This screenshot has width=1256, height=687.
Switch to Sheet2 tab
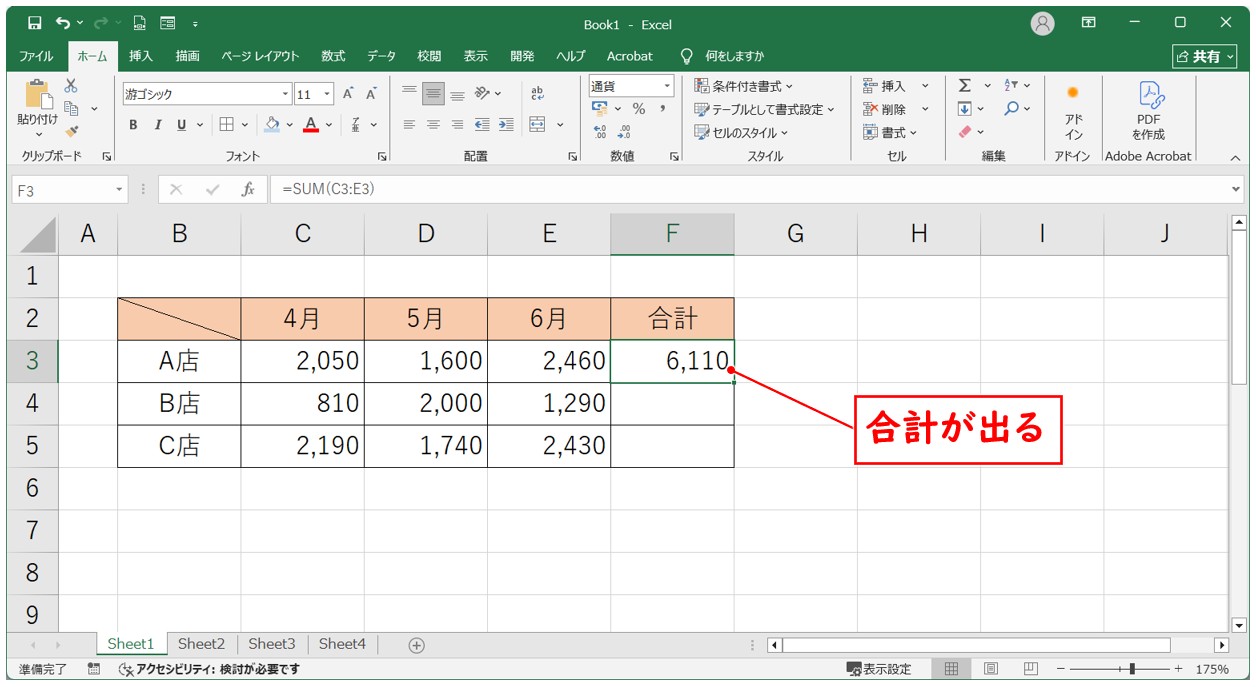click(201, 645)
